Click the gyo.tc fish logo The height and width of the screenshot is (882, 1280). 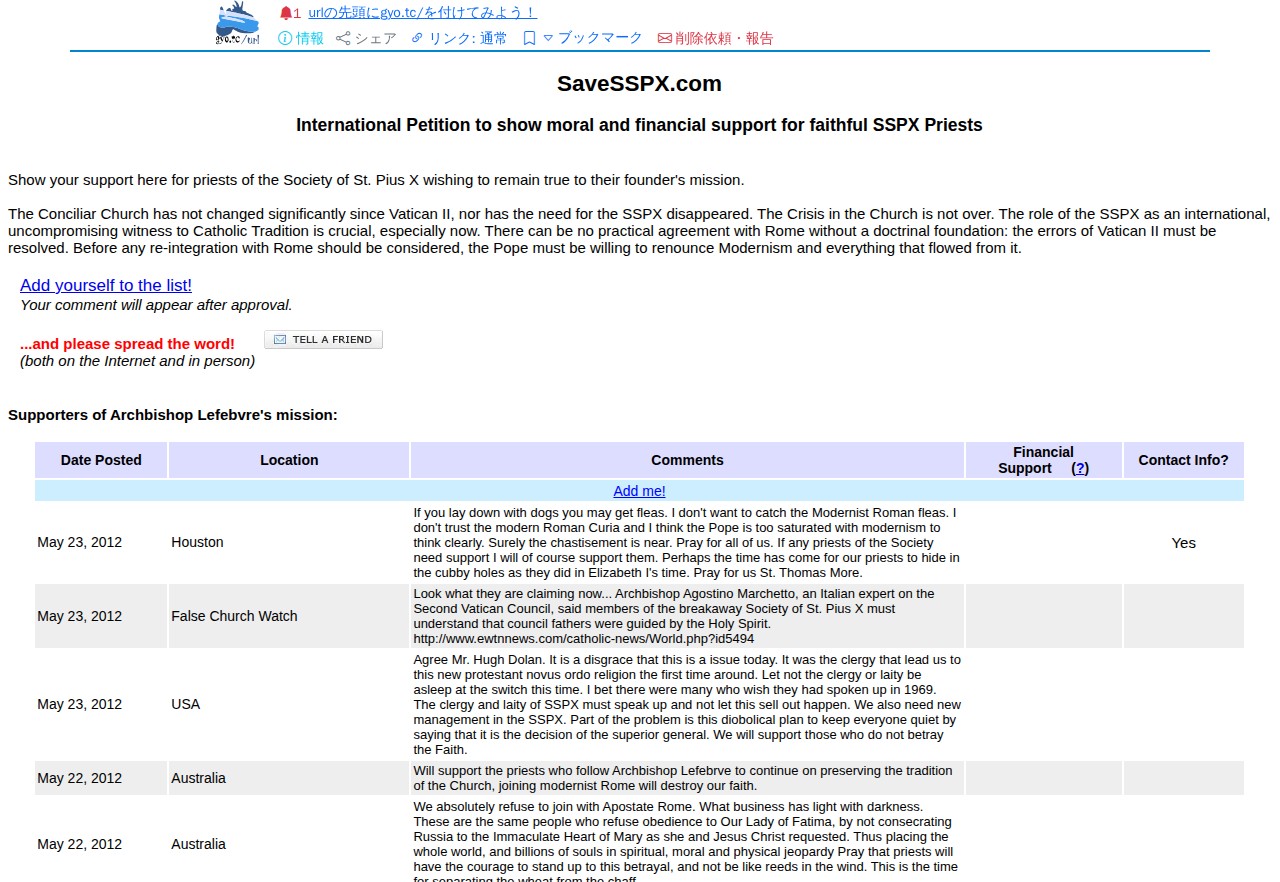pyautogui.click(x=238, y=24)
